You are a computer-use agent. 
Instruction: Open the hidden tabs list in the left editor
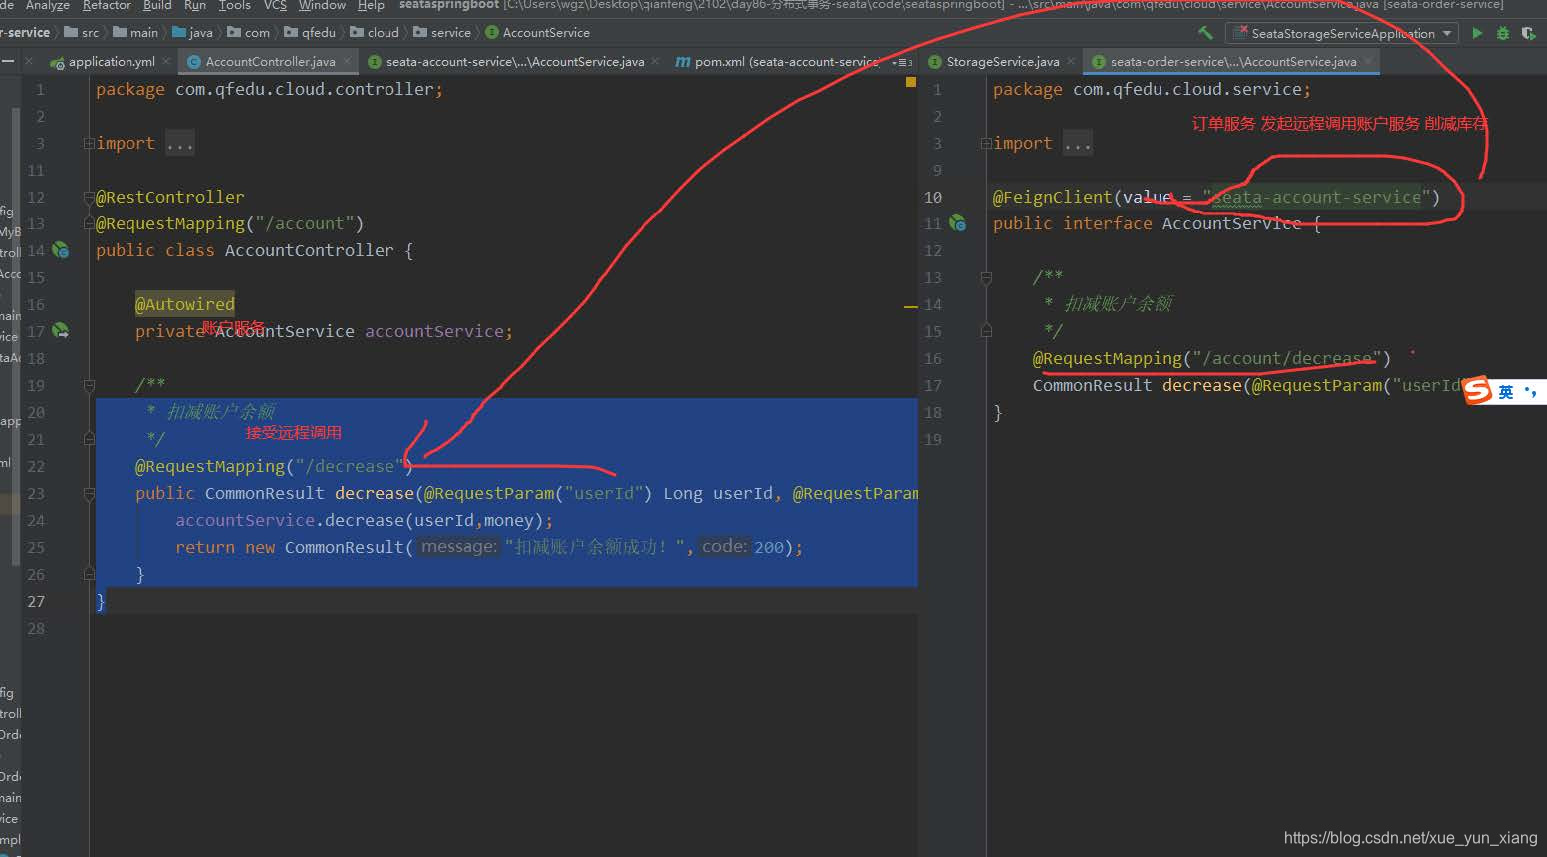(902, 62)
